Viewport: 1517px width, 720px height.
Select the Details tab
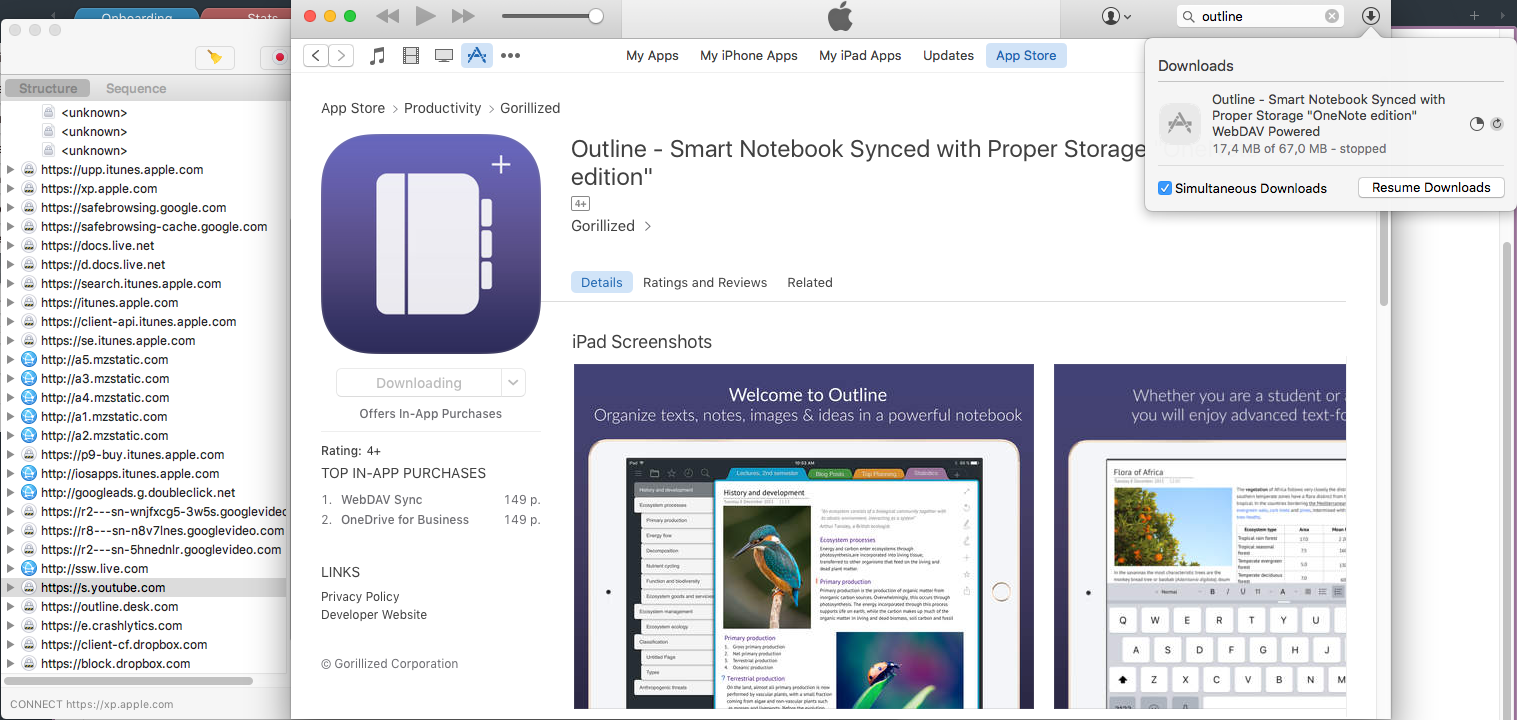(602, 283)
